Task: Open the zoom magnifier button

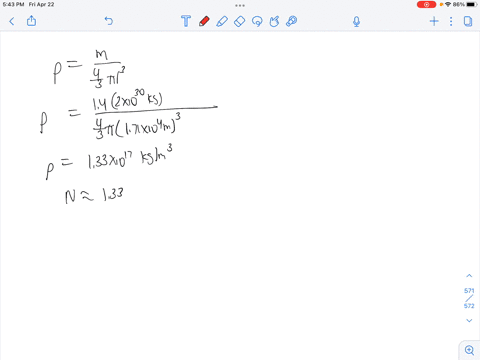Action: coord(469,350)
